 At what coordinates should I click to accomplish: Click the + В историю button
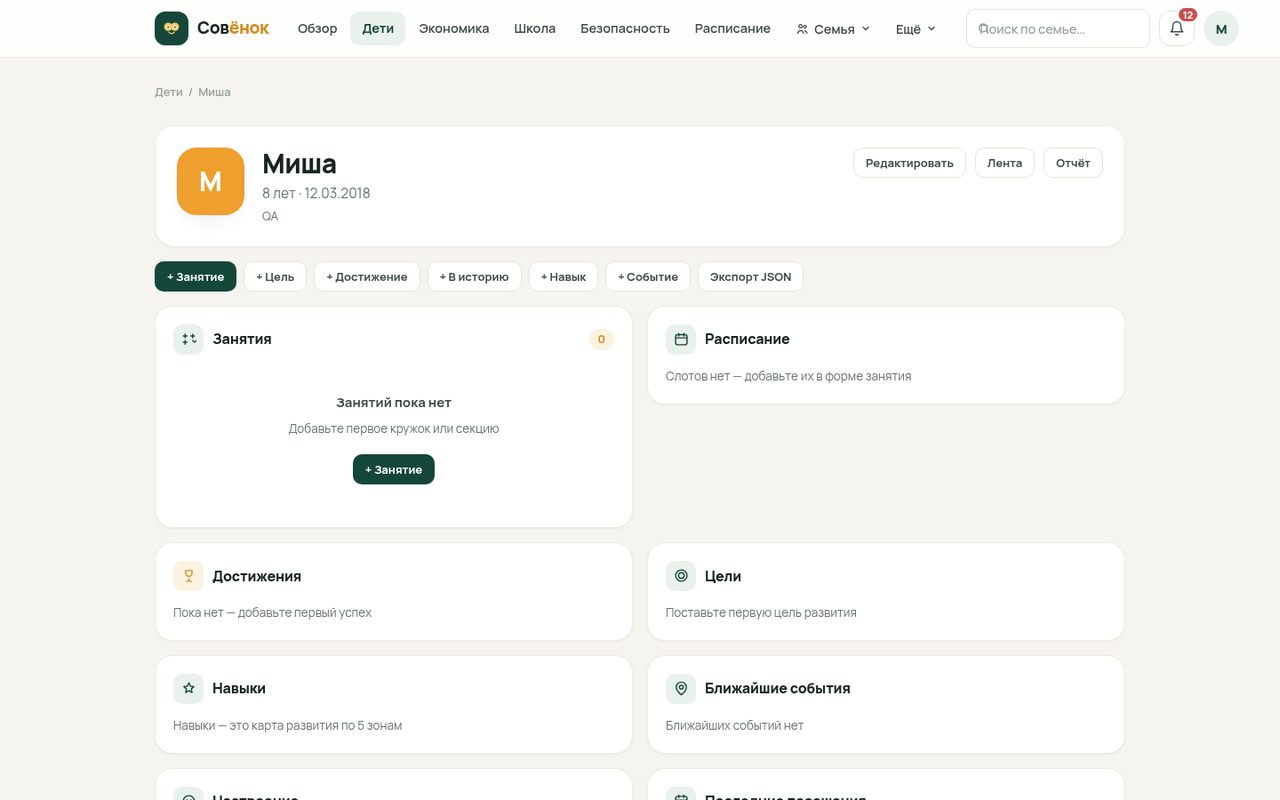click(474, 277)
